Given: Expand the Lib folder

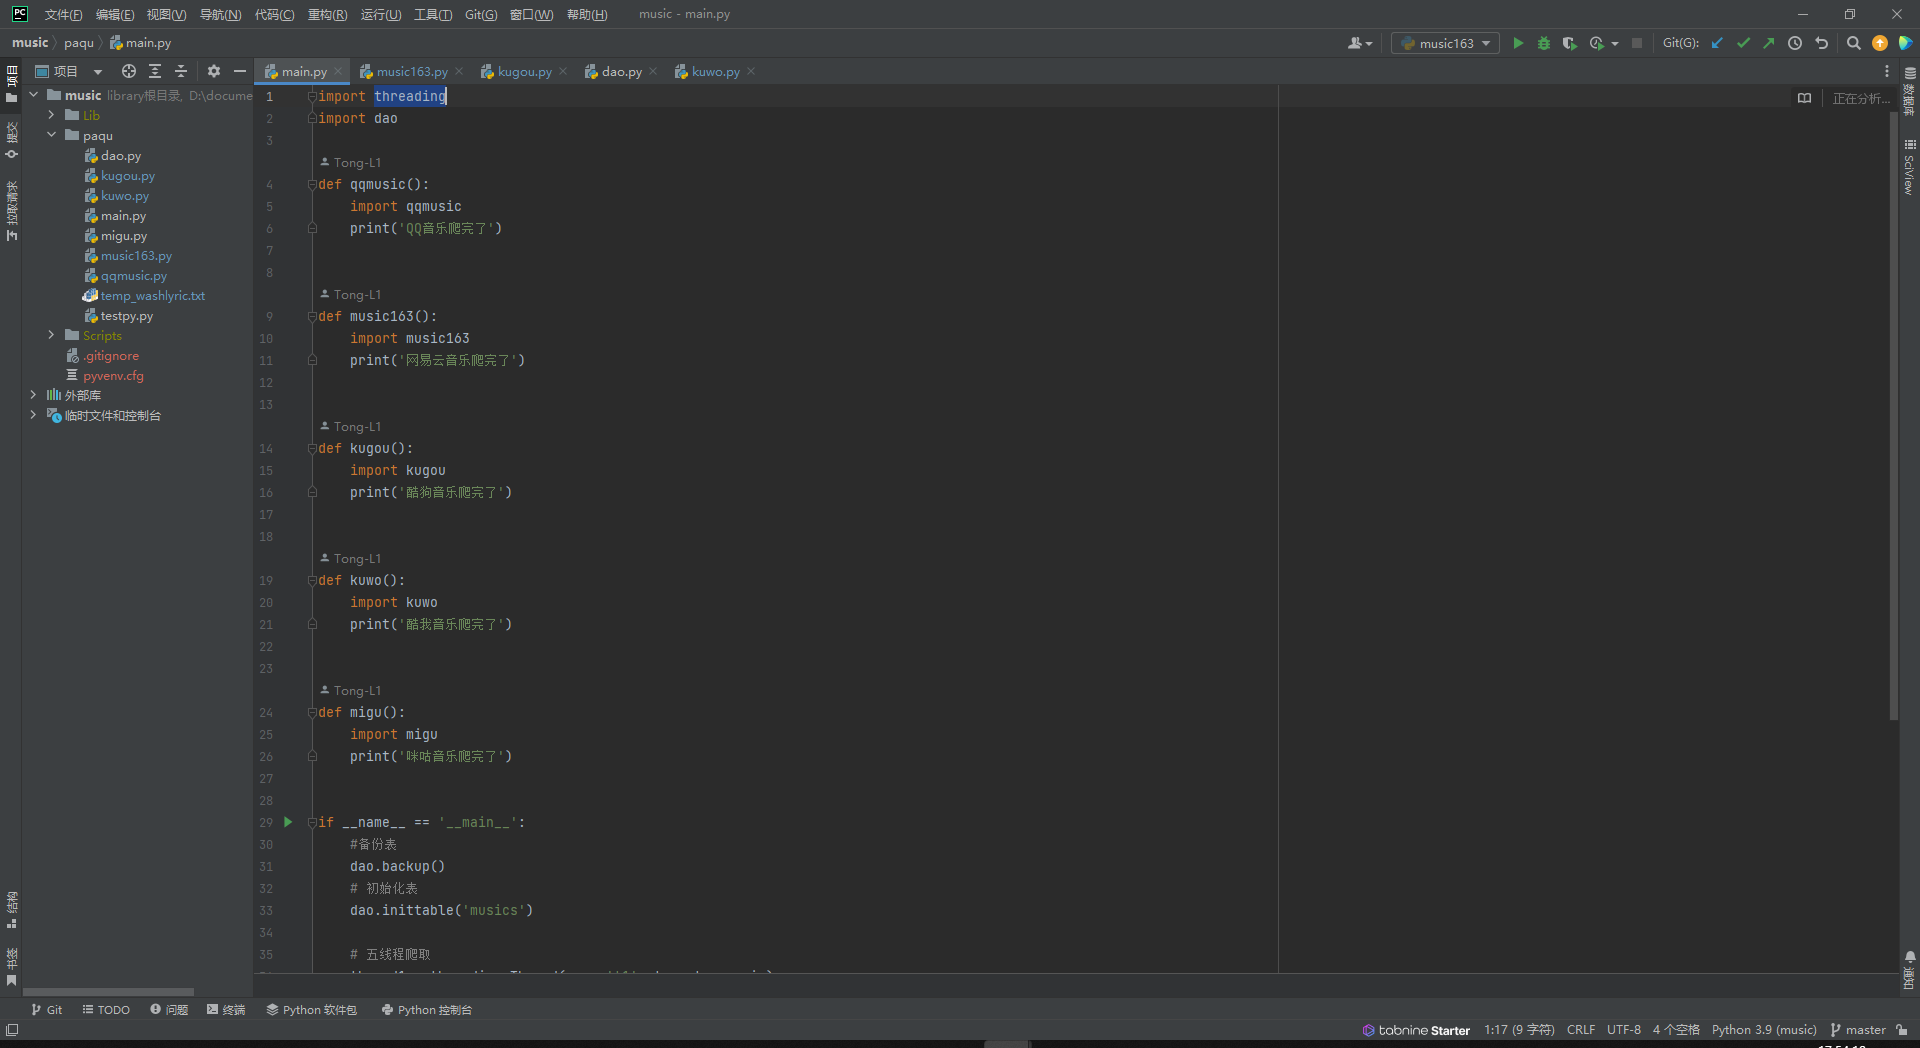Looking at the screenshot, I should 52,115.
